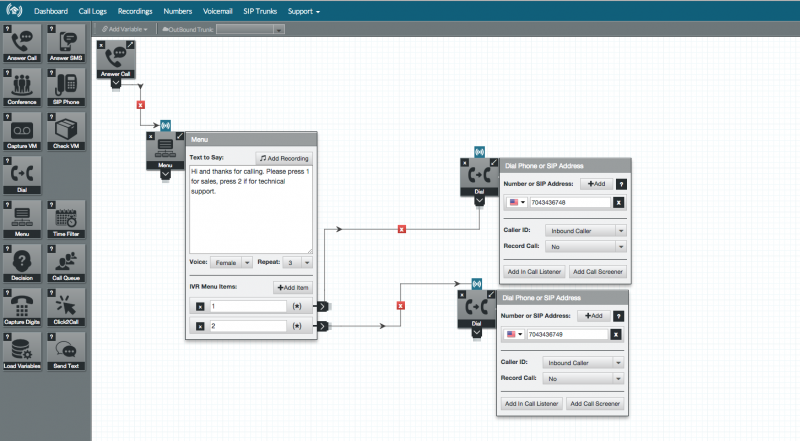Click Add Call Screener in upper panel
This screenshot has width=800, height=441.
(597, 272)
